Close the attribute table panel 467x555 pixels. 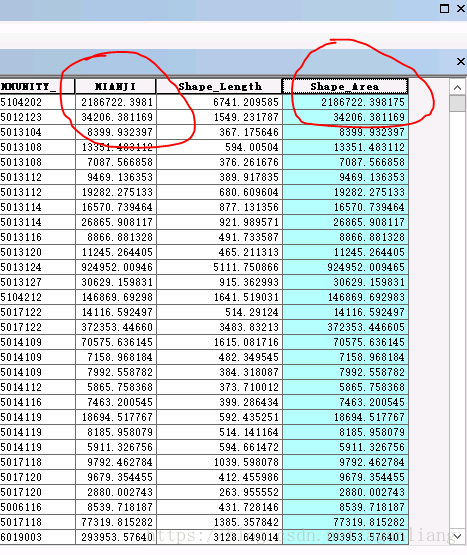[460, 62]
